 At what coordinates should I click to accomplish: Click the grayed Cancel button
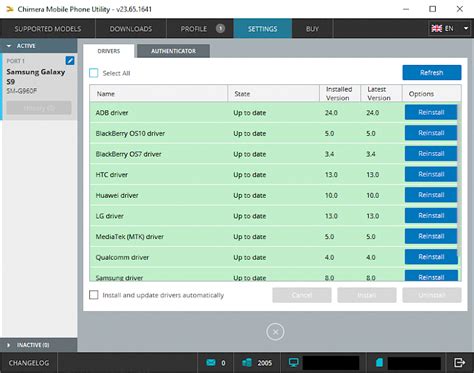(302, 295)
